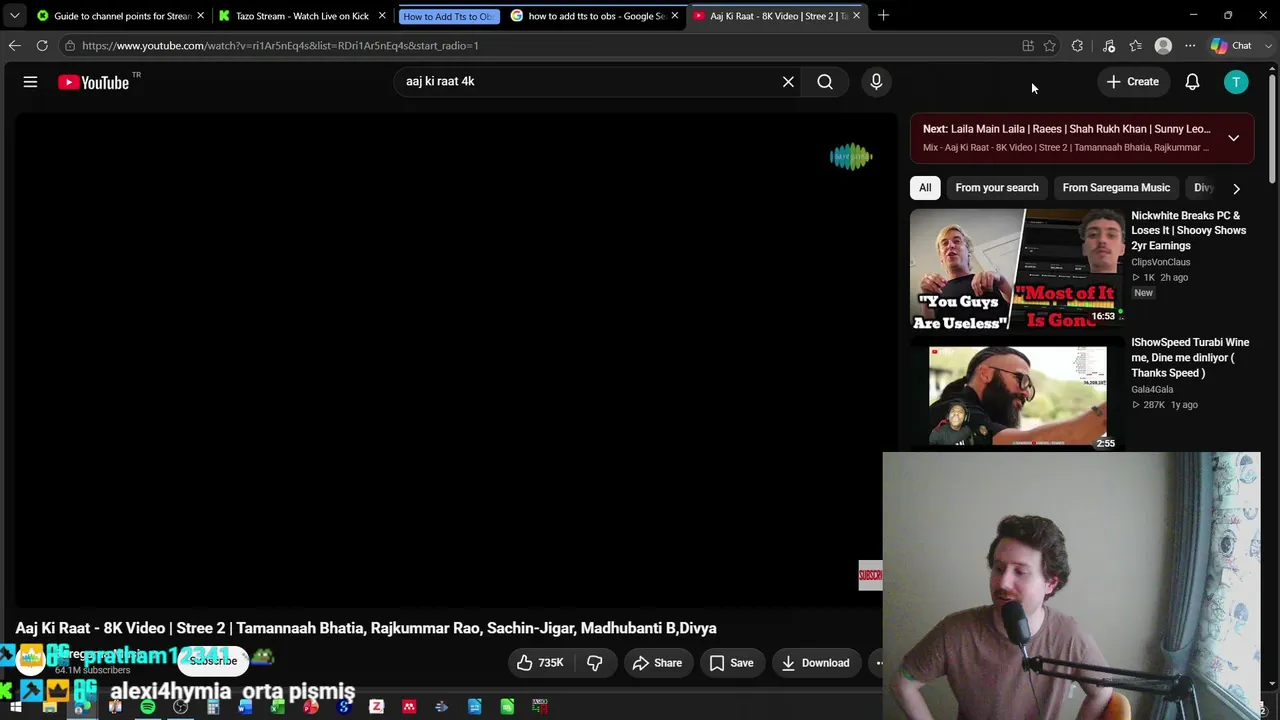Open the favorites list icon
The image size is (1280, 720).
(x=1135, y=46)
